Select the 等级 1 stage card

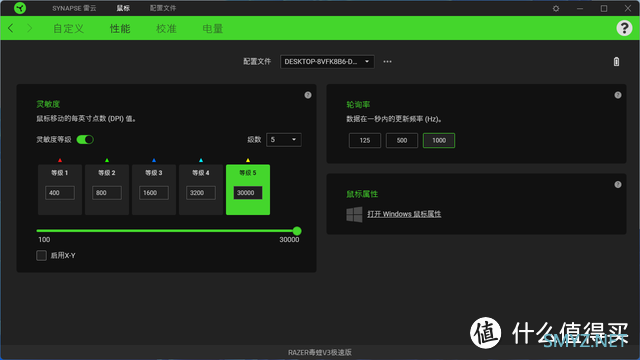click(60, 190)
